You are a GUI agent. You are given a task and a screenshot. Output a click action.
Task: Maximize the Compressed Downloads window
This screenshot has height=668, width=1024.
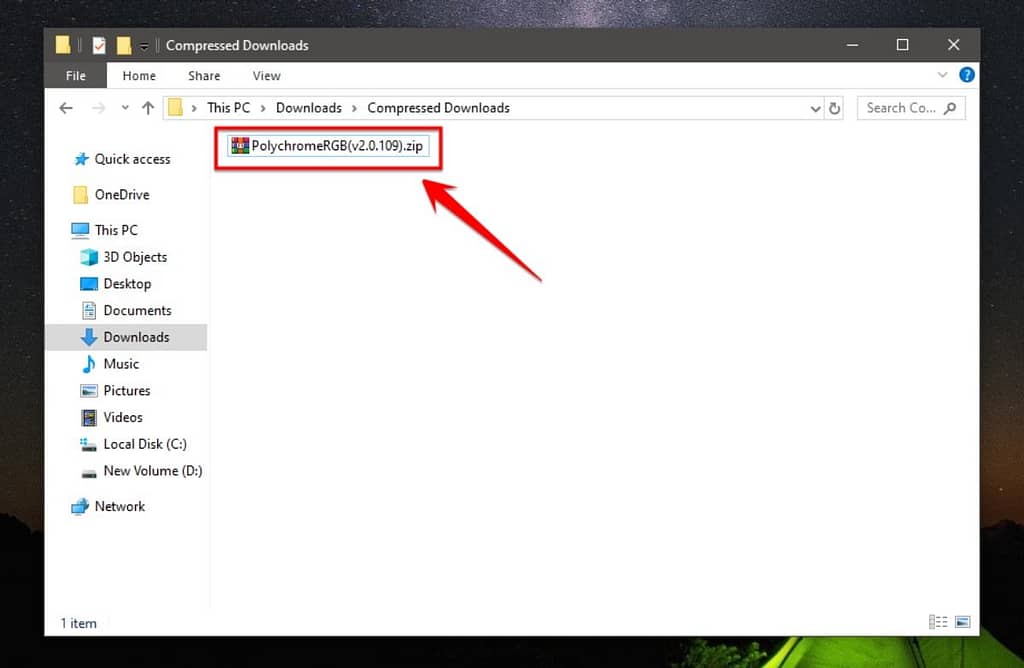[x=902, y=44]
